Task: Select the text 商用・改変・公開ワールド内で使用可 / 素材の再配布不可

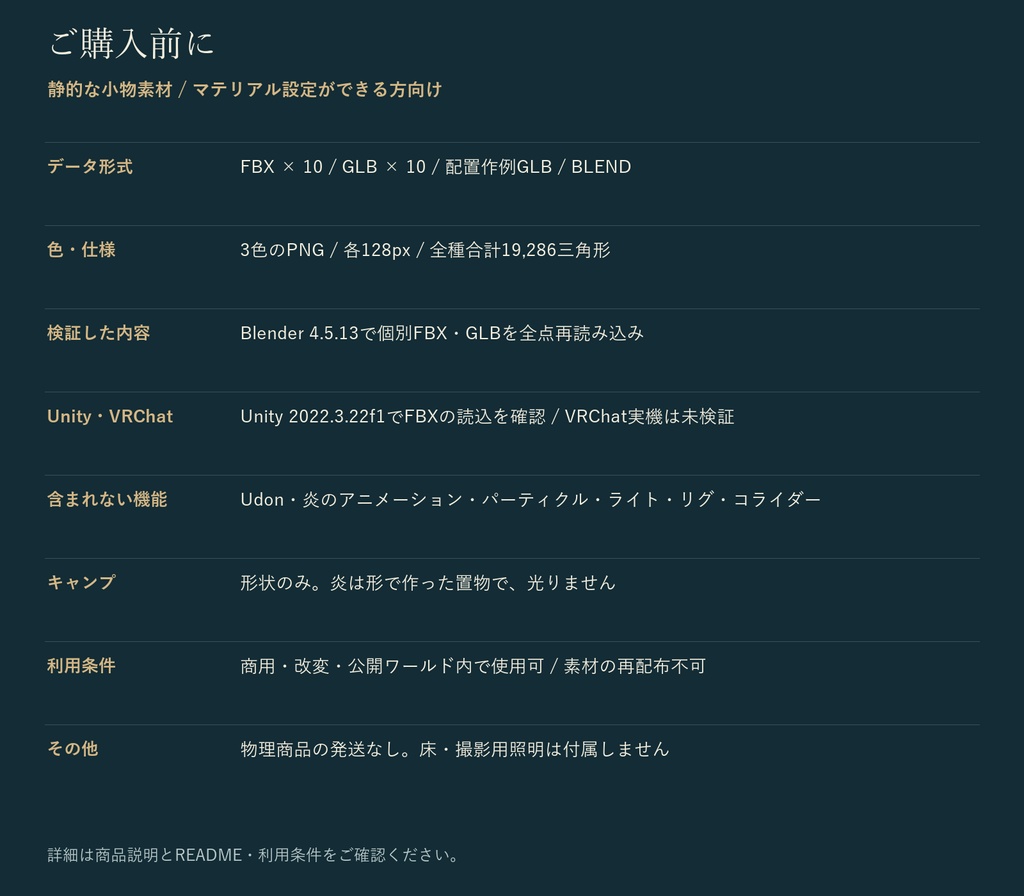Action: click(x=473, y=665)
